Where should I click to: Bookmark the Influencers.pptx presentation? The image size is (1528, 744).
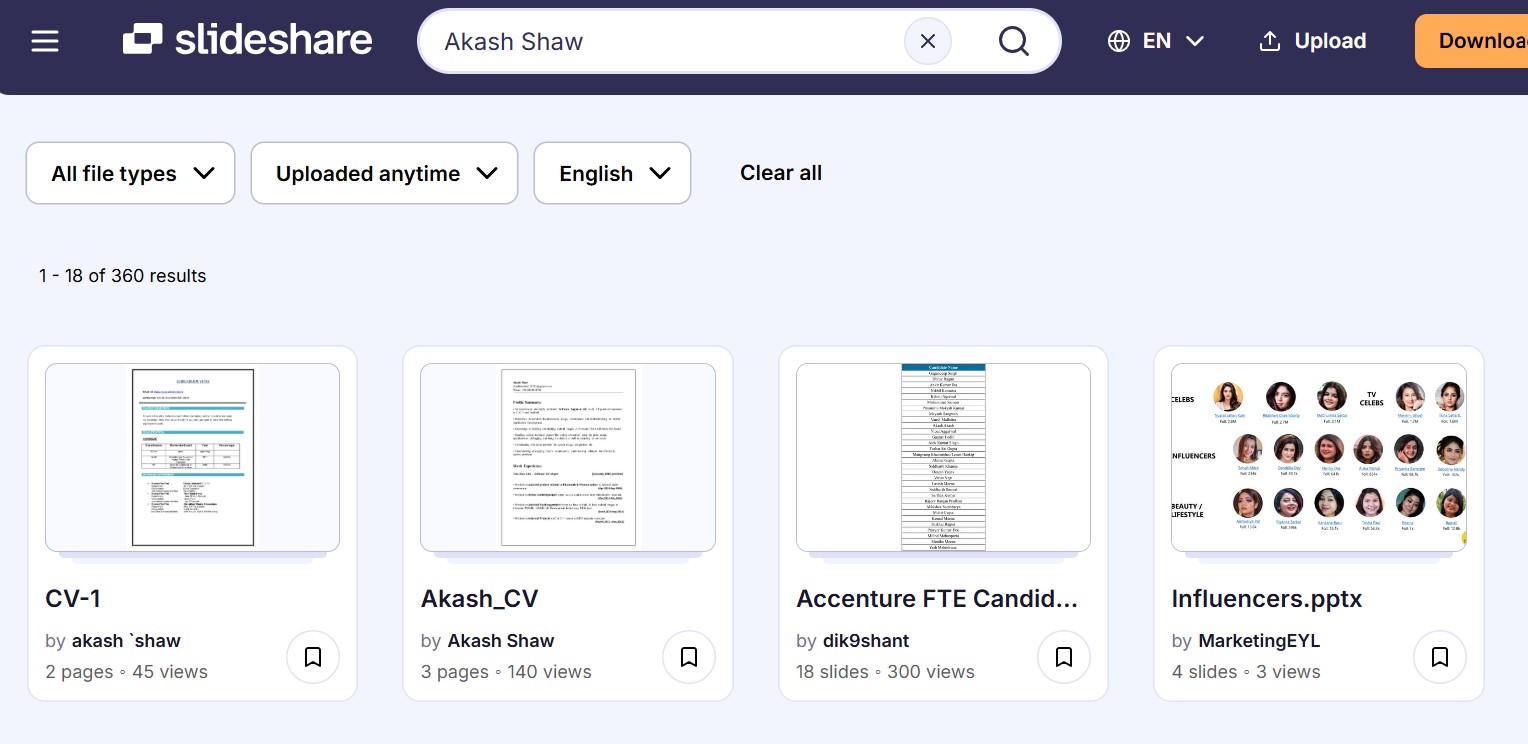pyautogui.click(x=1439, y=657)
